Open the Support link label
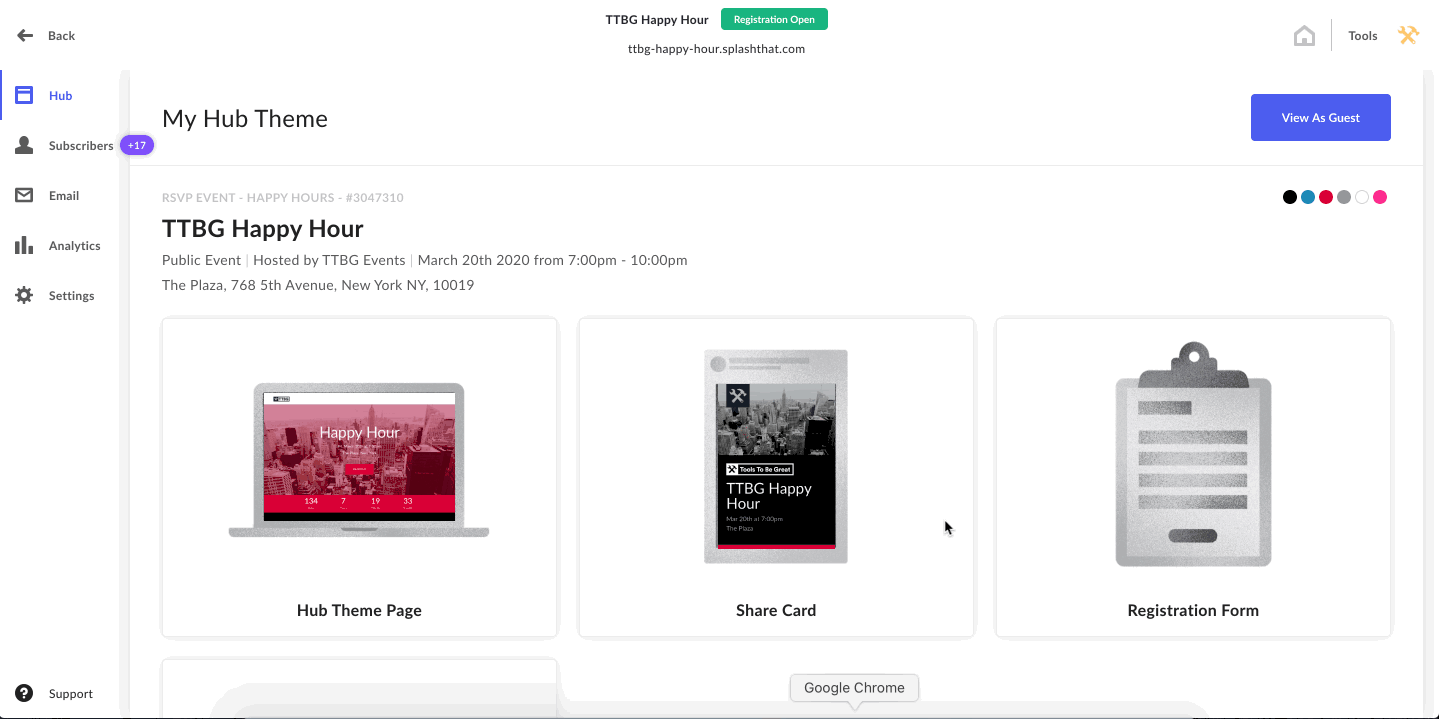1439x719 pixels. [x=71, y=694]
